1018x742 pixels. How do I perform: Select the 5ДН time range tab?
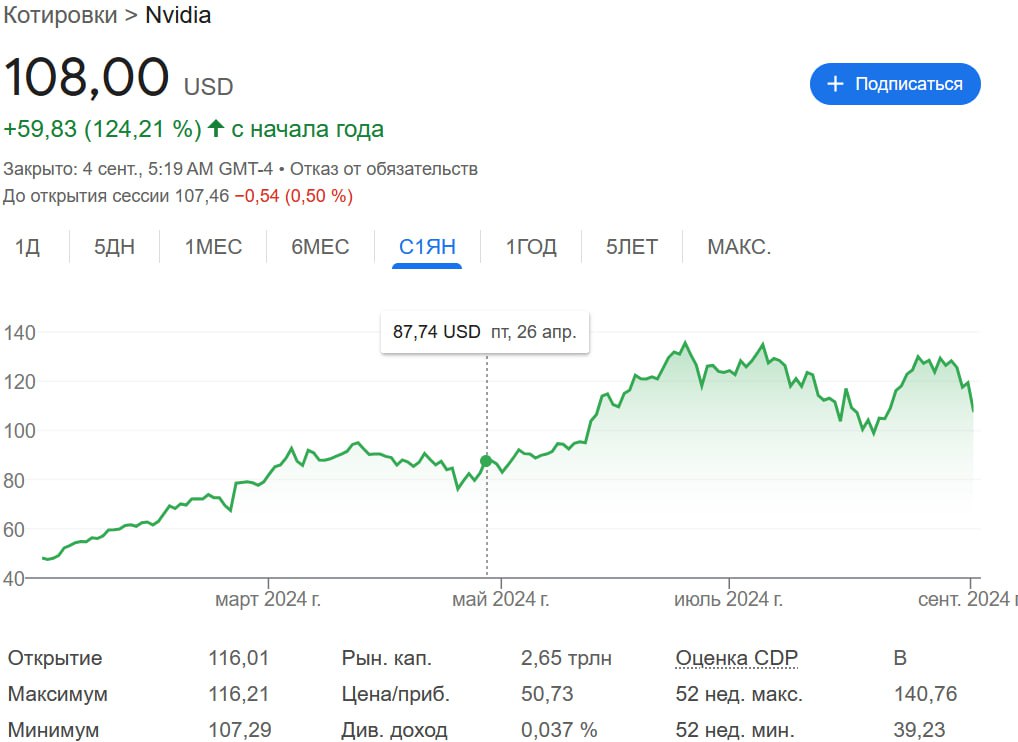pyautogui.click(x=114, y=247)
